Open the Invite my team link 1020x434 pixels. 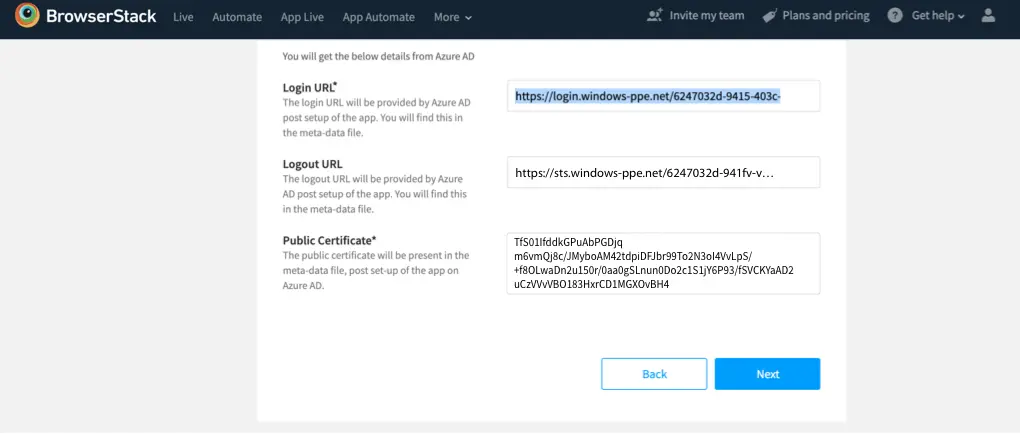pos(707,16)
